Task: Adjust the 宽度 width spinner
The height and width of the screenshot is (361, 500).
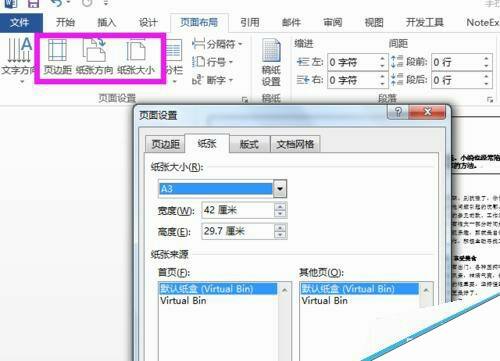Action: point(280,210)
